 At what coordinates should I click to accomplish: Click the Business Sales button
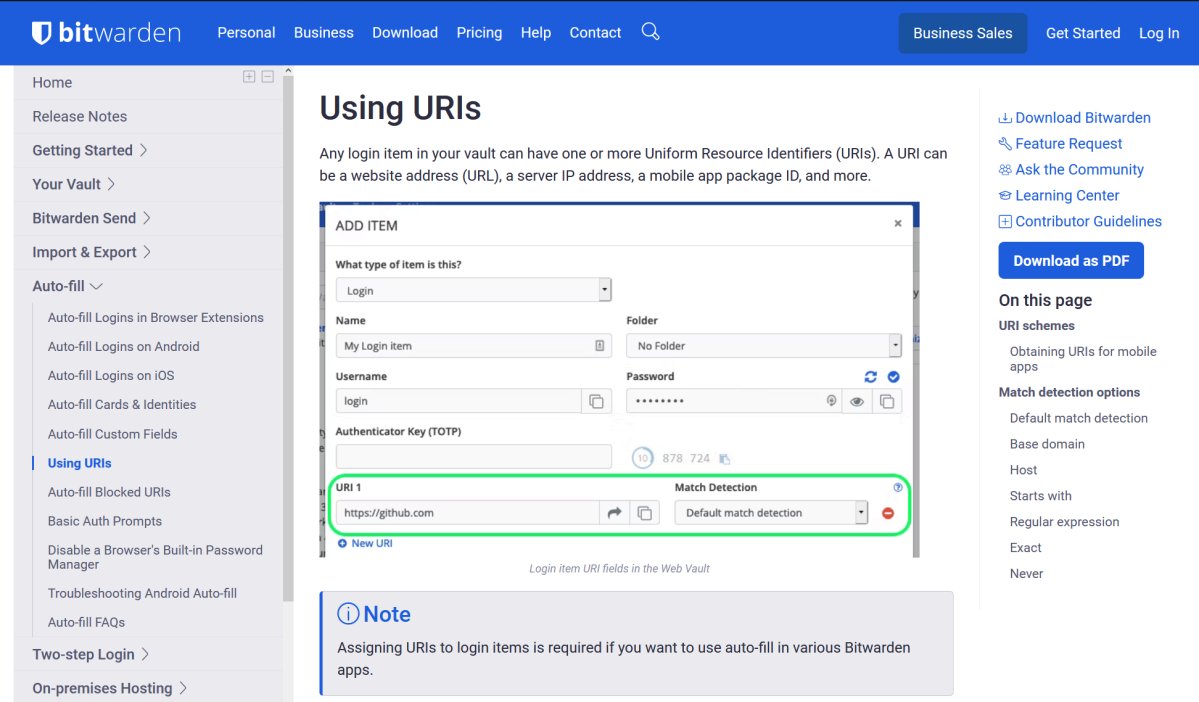pos(963,33)
